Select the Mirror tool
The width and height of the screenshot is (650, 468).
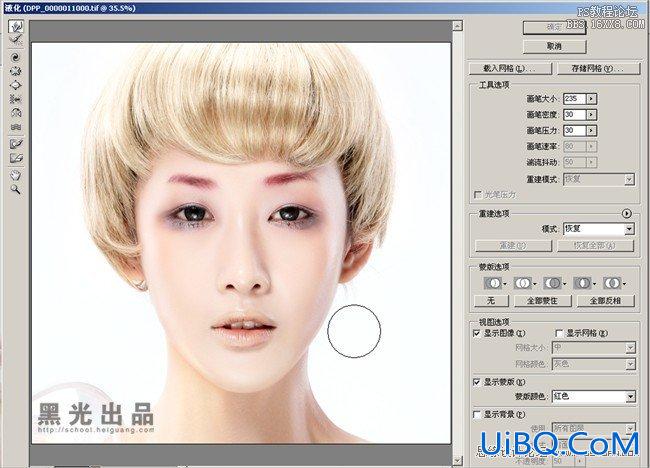[x=16, y=113]
